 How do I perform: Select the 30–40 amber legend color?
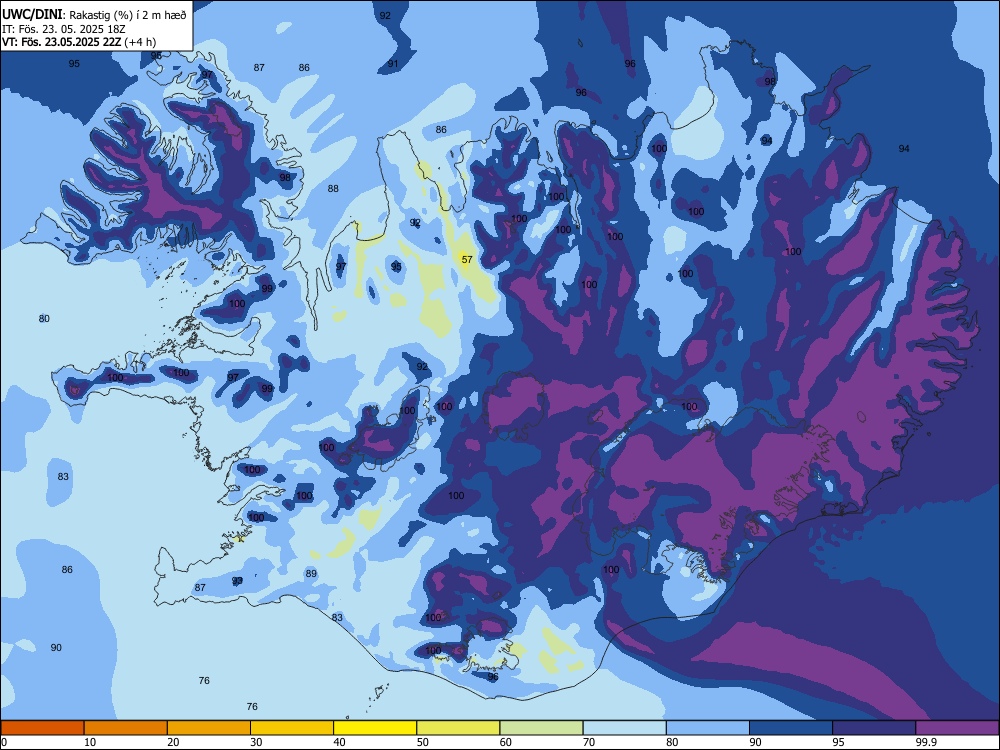(292, 728)
